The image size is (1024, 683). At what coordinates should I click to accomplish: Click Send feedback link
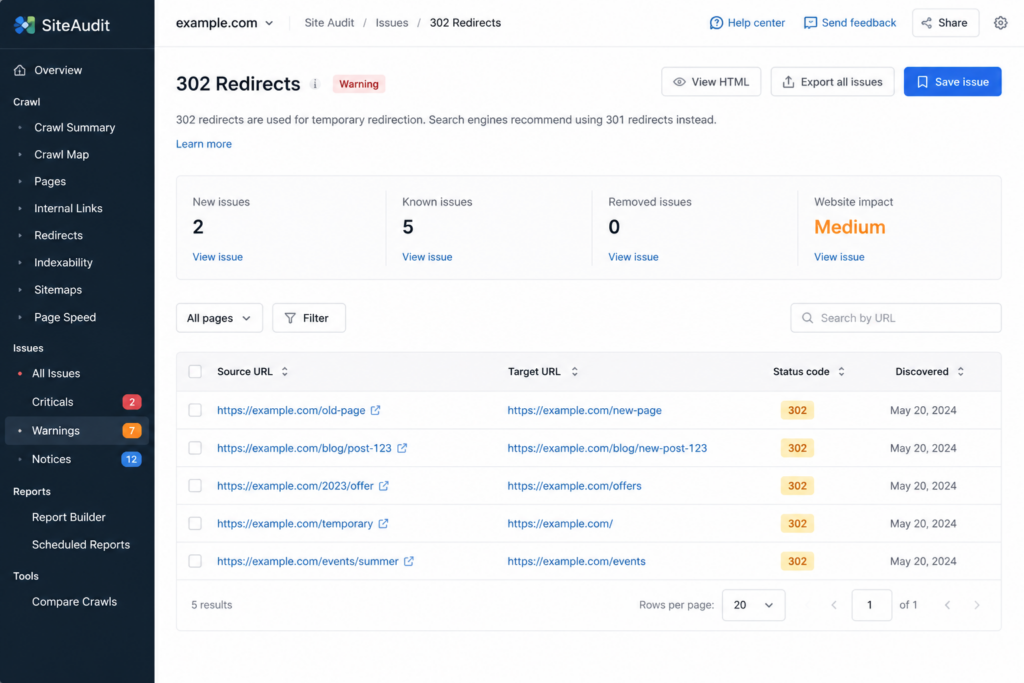click(850, 23)
